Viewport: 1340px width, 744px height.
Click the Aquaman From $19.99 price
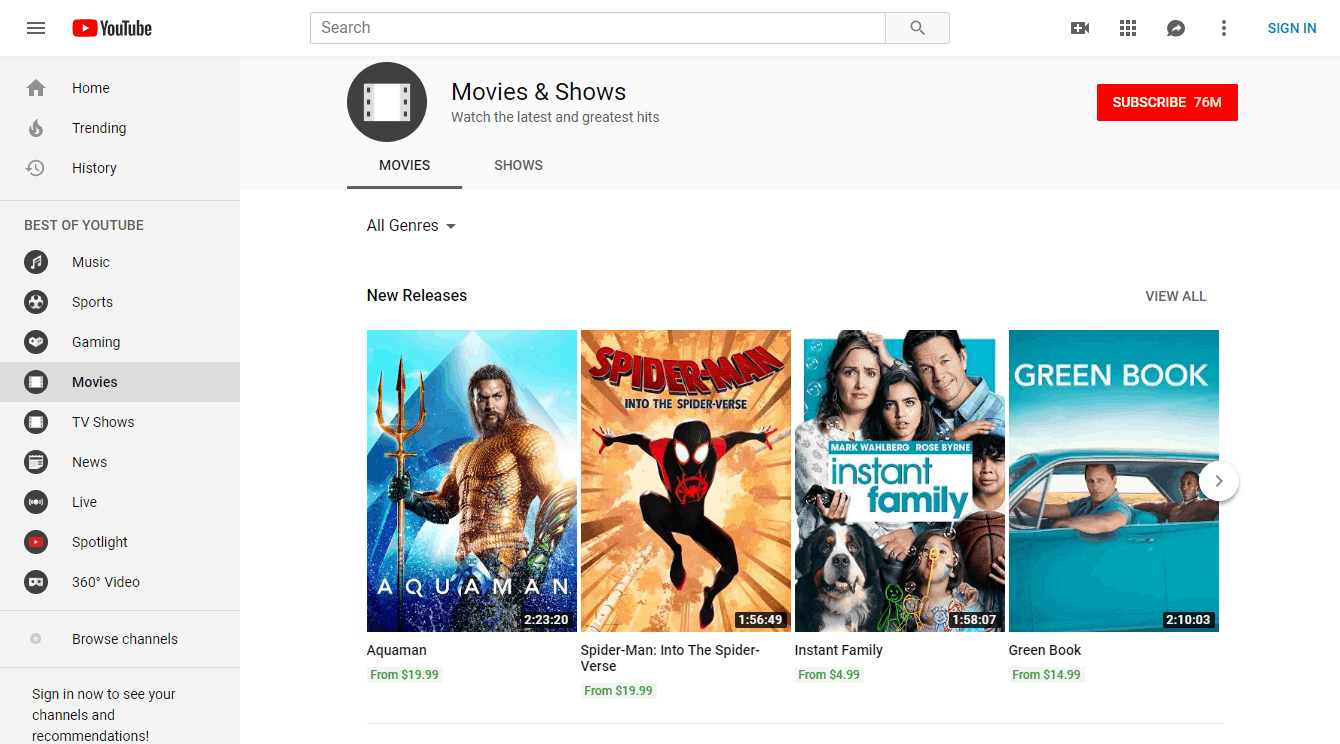point(404,675)
